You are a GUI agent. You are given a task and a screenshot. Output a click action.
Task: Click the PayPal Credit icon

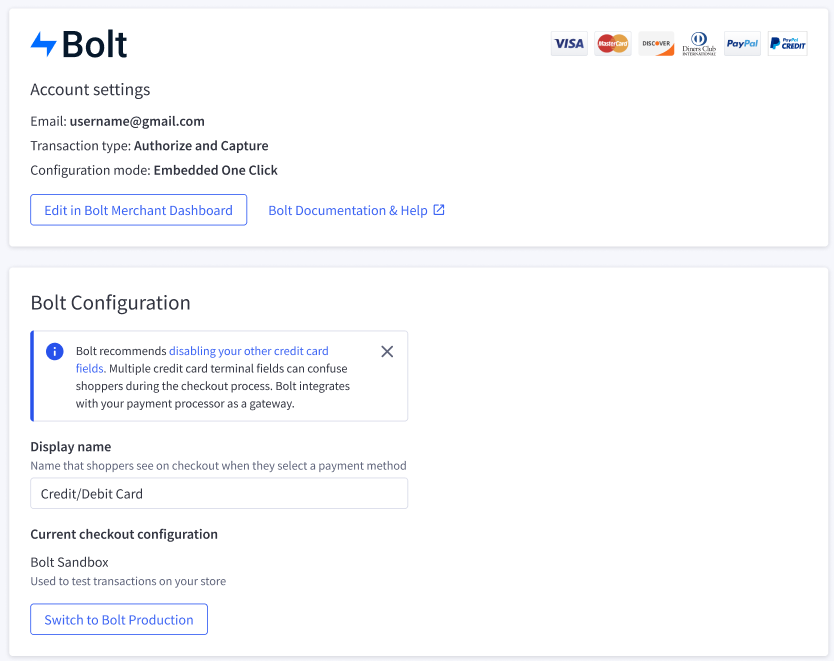(788, 44)
